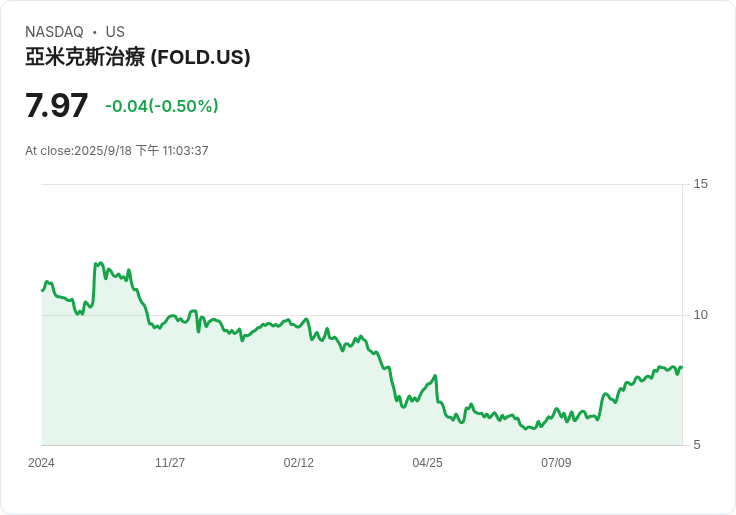Select the 02/12 x-axis date label
Screen dimensions: 736x515
coord(299,463)
